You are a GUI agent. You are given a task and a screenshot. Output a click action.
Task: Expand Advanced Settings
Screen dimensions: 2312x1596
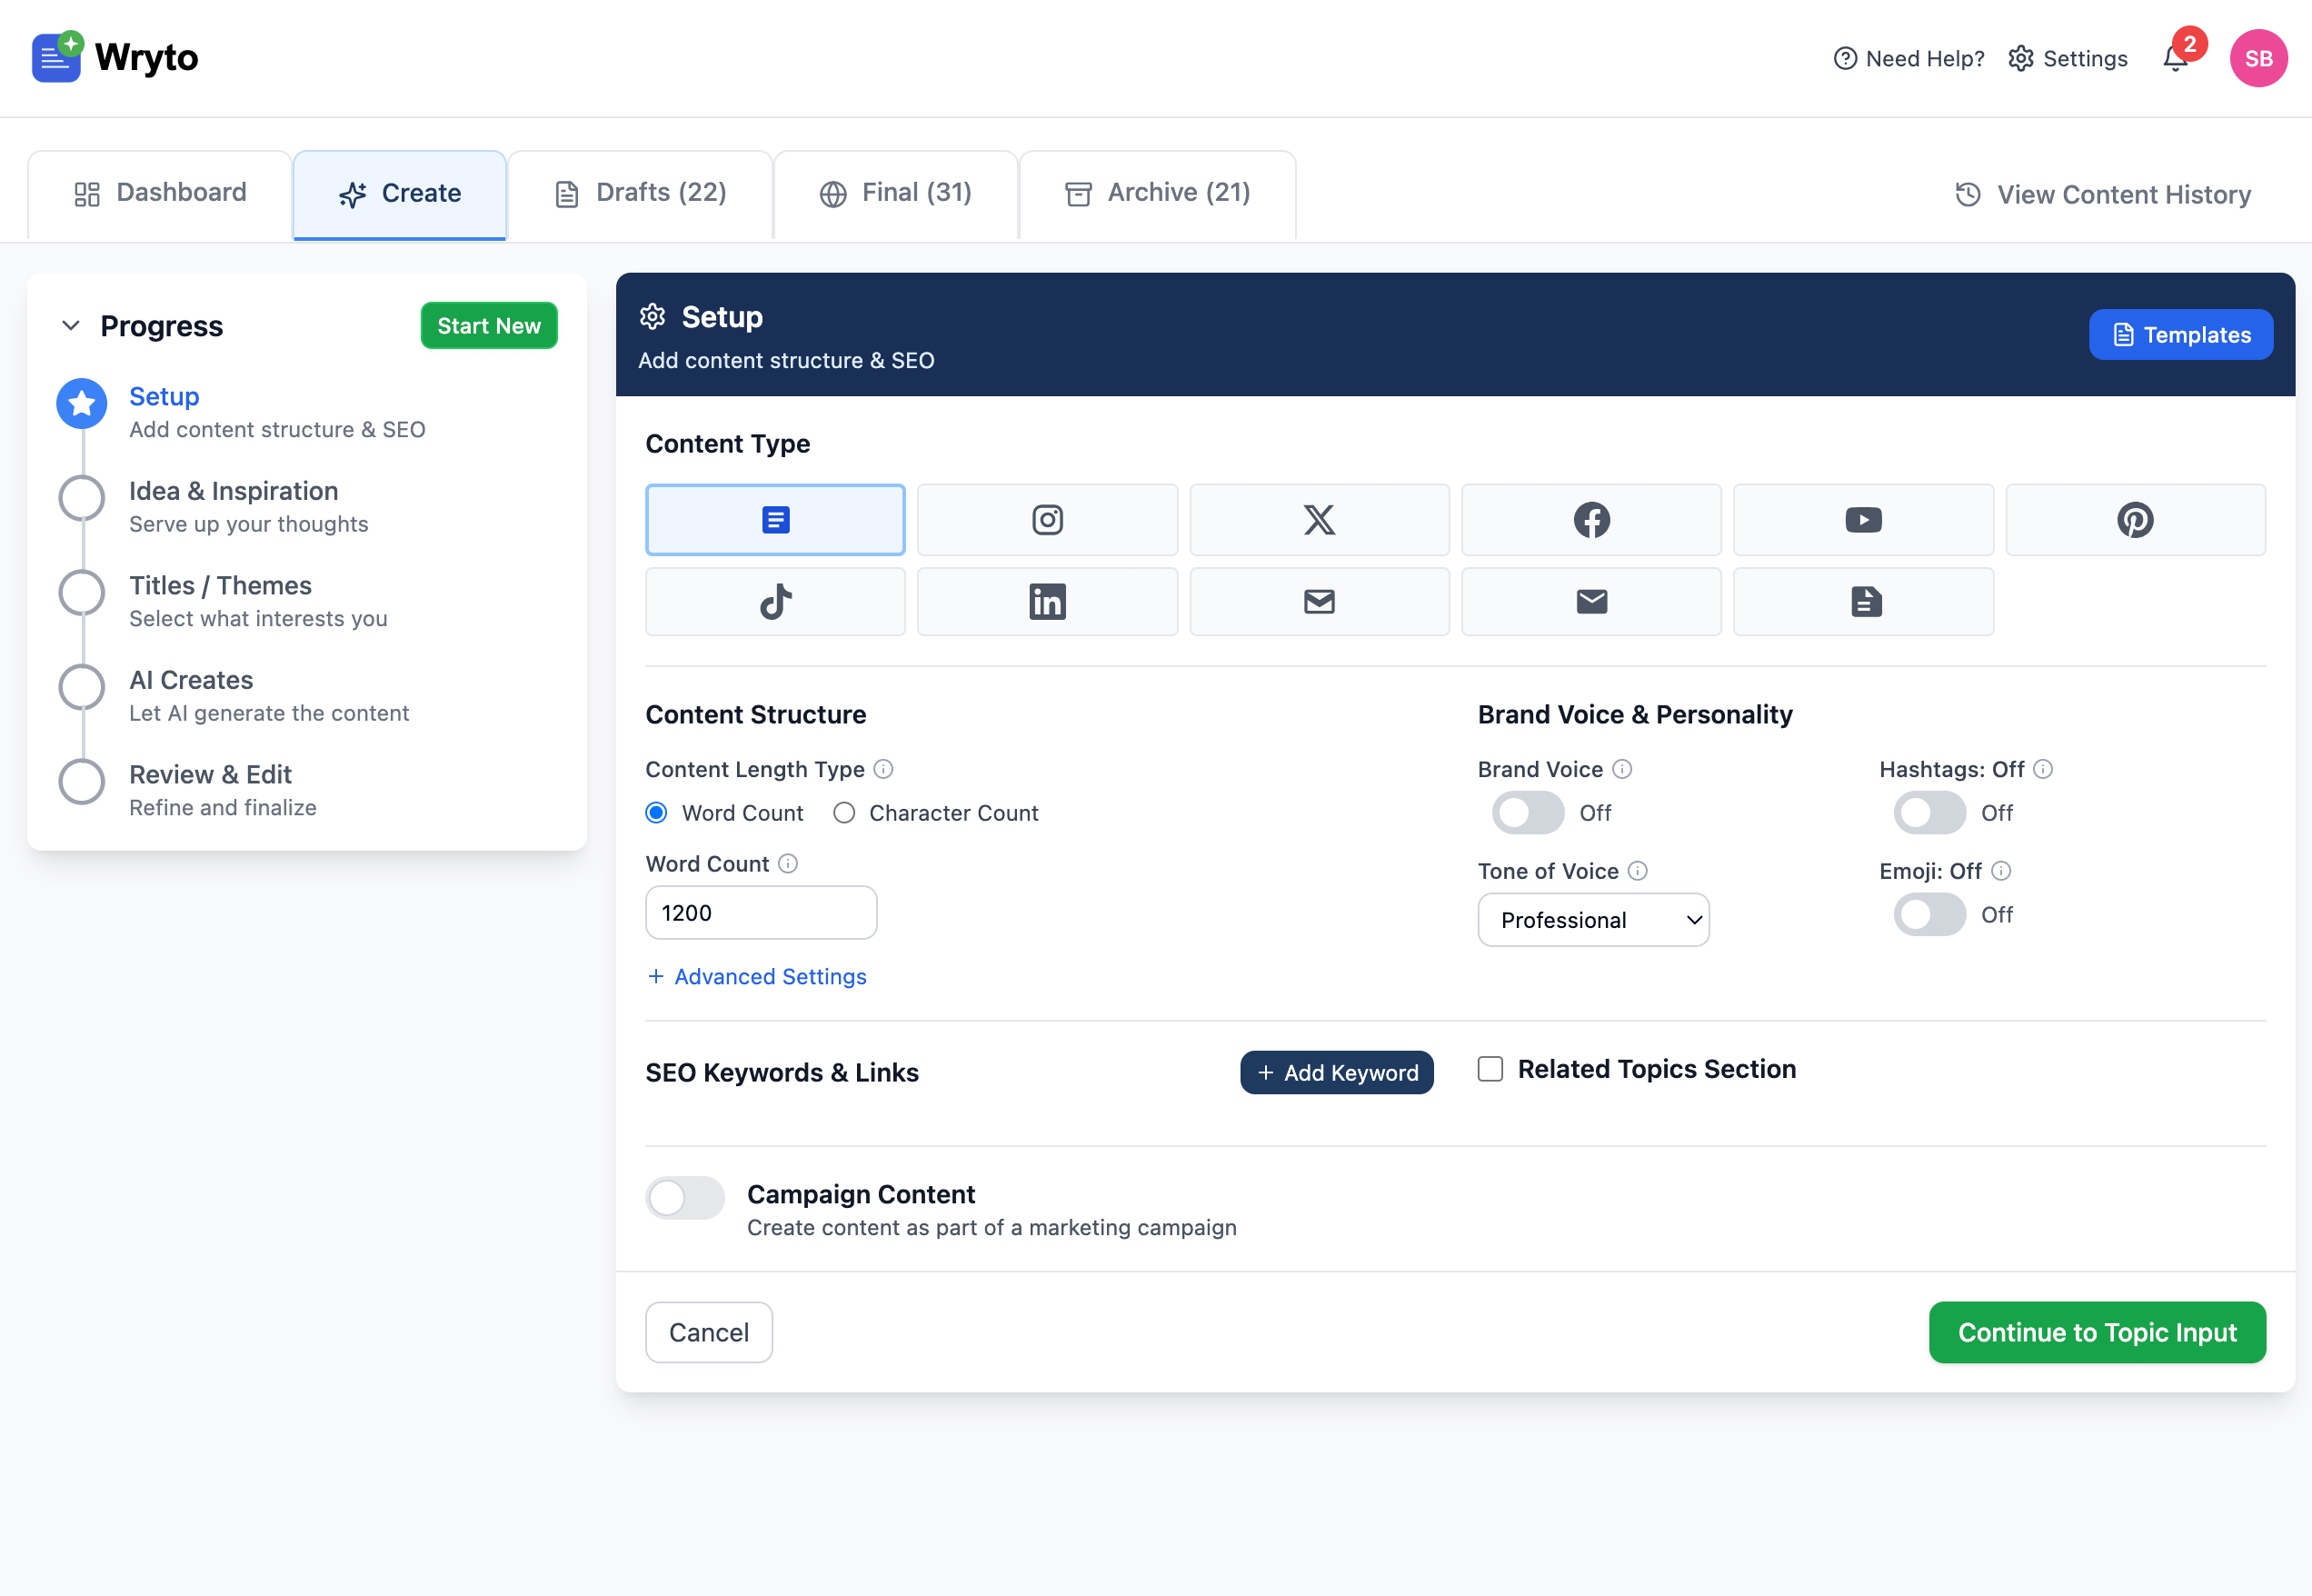tap(756, 976)
